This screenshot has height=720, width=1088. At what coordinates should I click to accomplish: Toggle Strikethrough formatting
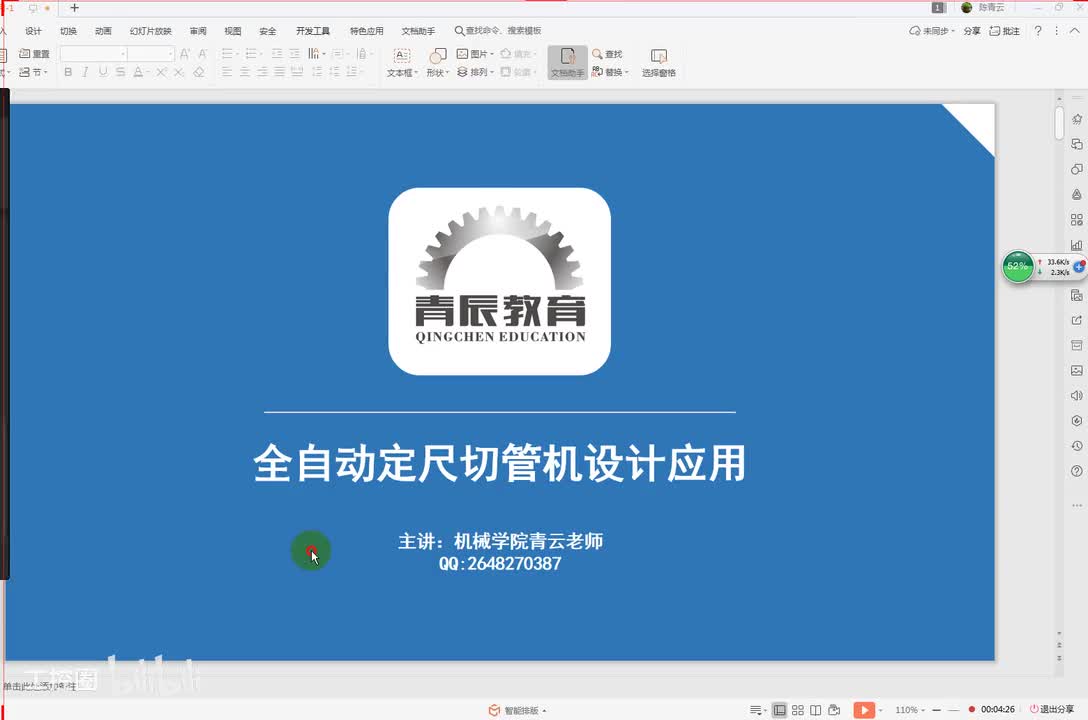121,72
